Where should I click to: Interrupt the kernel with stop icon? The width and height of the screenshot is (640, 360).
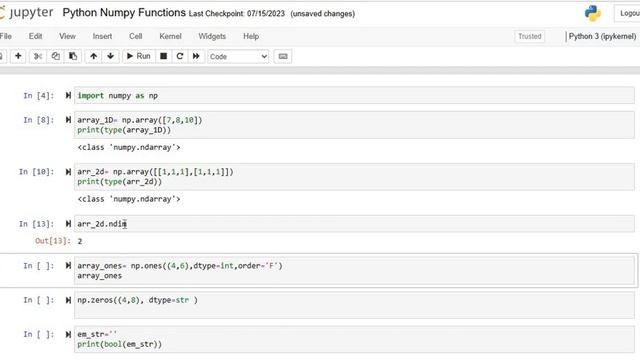click(163, 56)
